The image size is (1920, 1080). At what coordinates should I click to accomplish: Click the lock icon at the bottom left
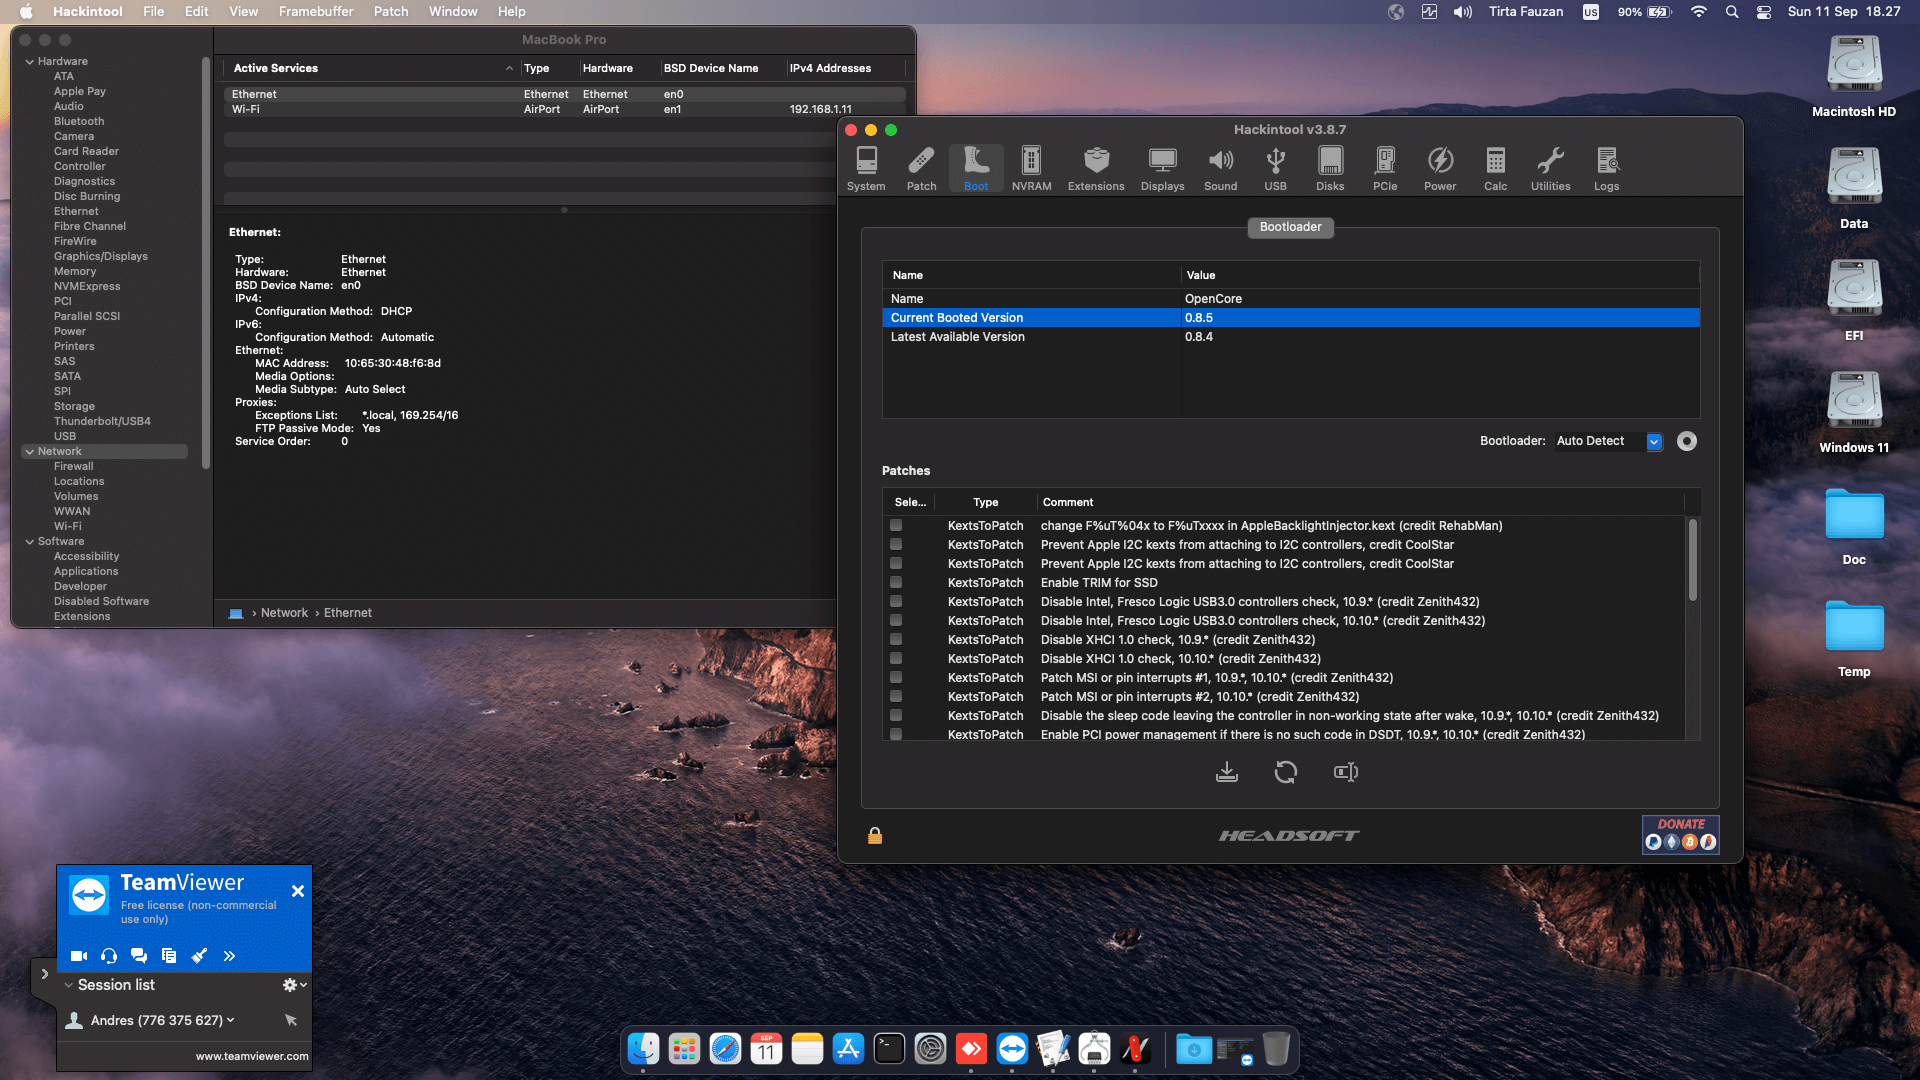pos(875,835)
